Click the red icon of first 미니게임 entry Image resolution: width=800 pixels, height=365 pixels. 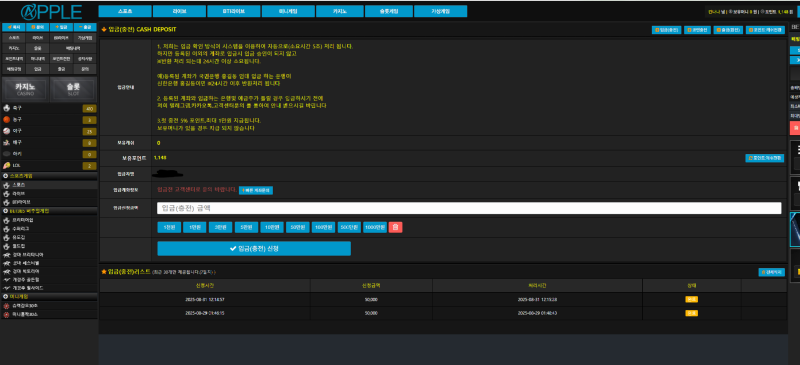click(6, 305)
